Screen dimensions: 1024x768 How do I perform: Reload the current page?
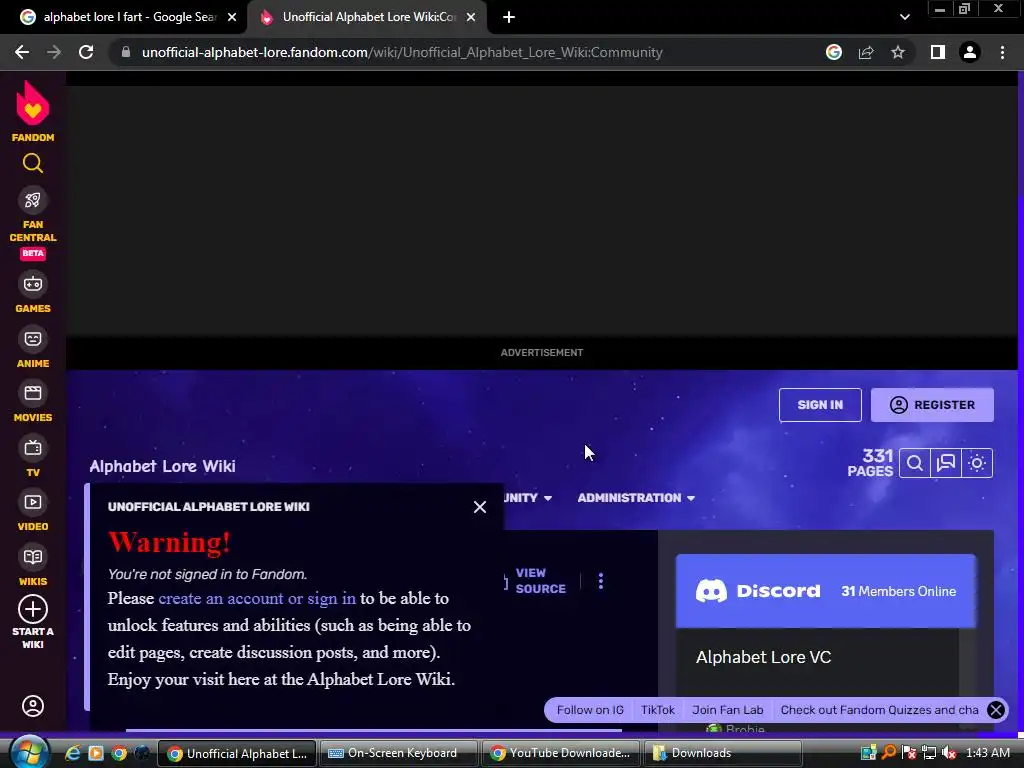[x=86, y=52]
